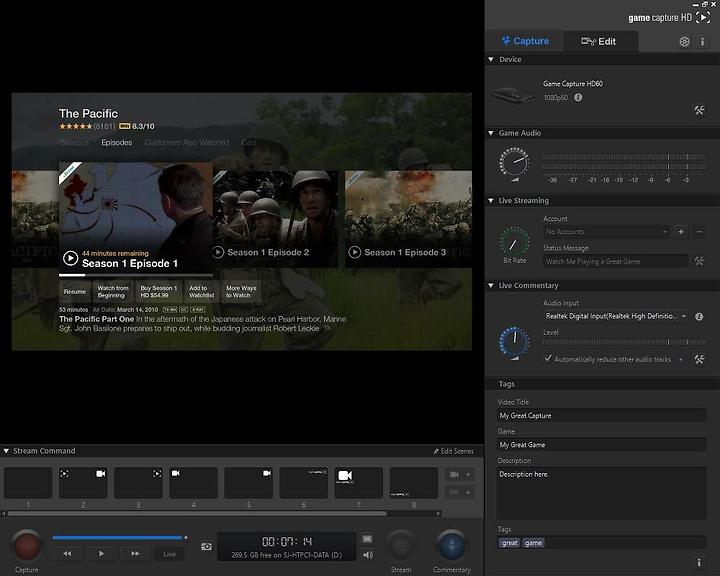The width and height of the screenshot is (720, 576).
Task: Click scroll-right arrow of scenes scrollbar
Action: 439,514
